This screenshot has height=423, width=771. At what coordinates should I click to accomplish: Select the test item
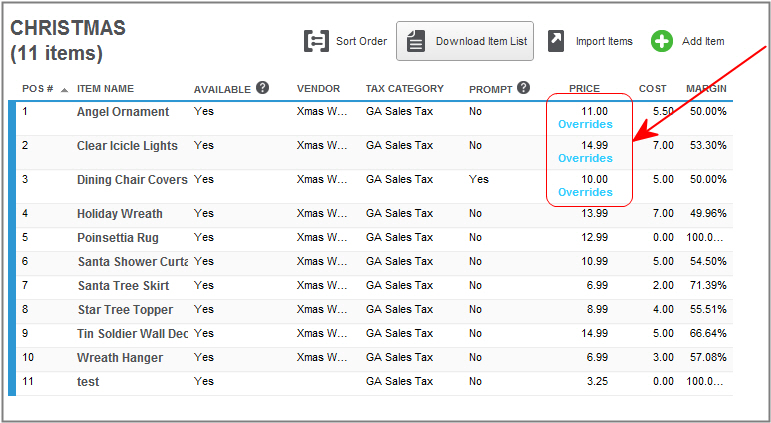88,382
